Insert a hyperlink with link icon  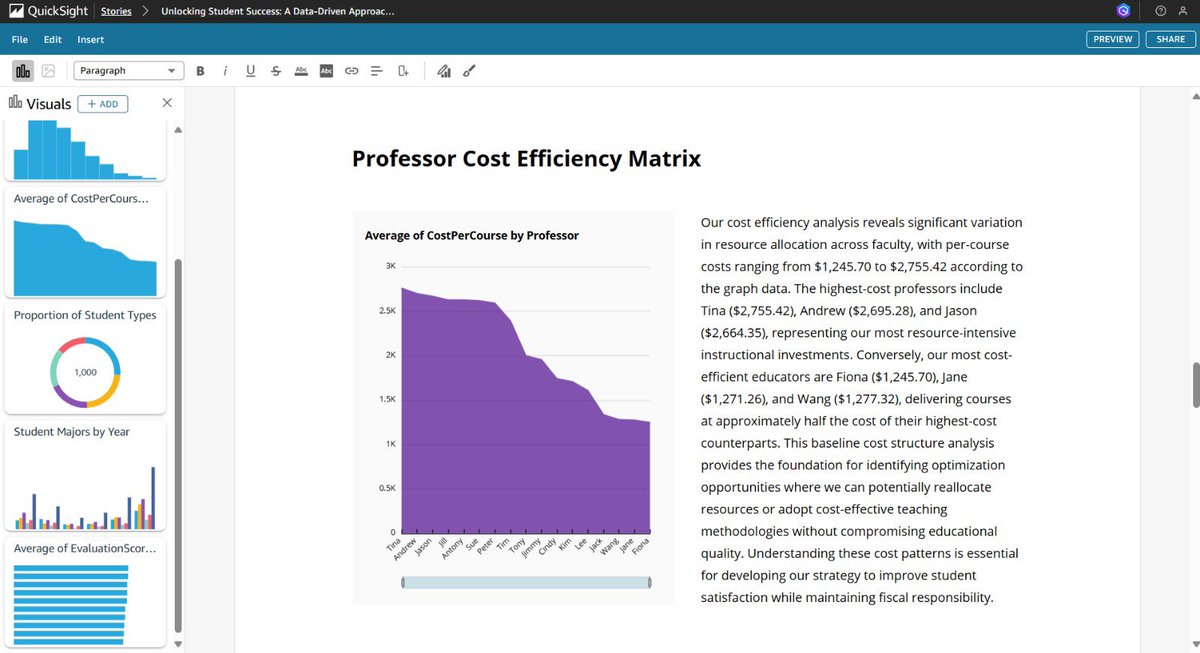click(352, 71)
